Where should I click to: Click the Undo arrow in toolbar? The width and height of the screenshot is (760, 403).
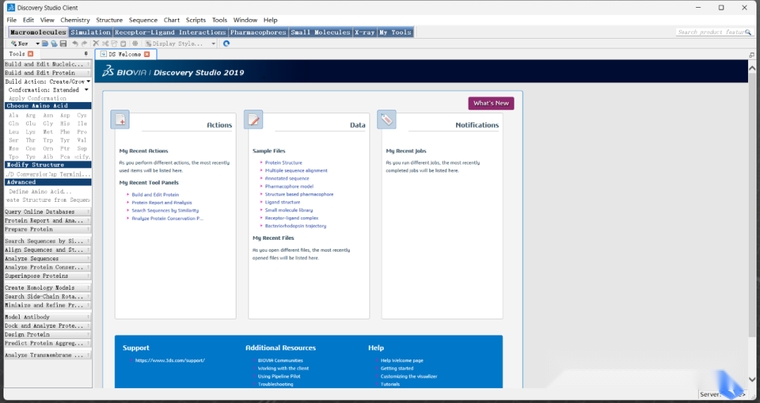click(x=75, y=44)
